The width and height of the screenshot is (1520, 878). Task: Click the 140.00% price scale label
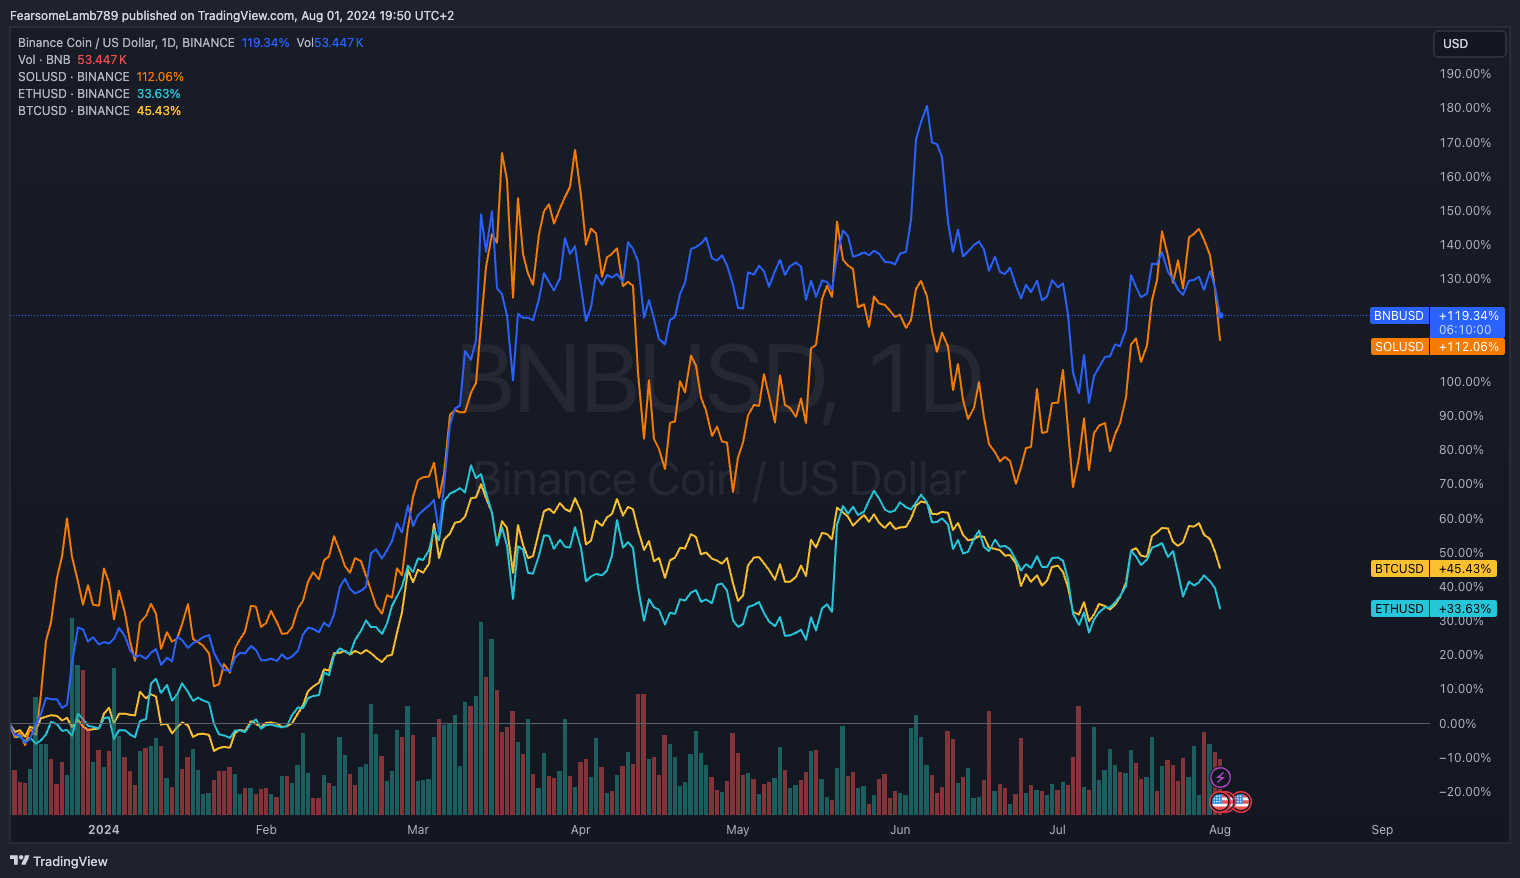1465,245
